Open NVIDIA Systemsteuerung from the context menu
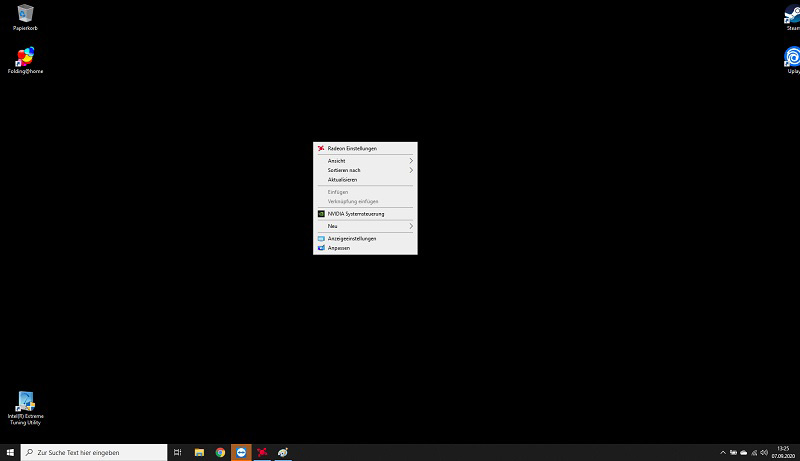Viewport: 800px width, 461px height. pos(365,214)
